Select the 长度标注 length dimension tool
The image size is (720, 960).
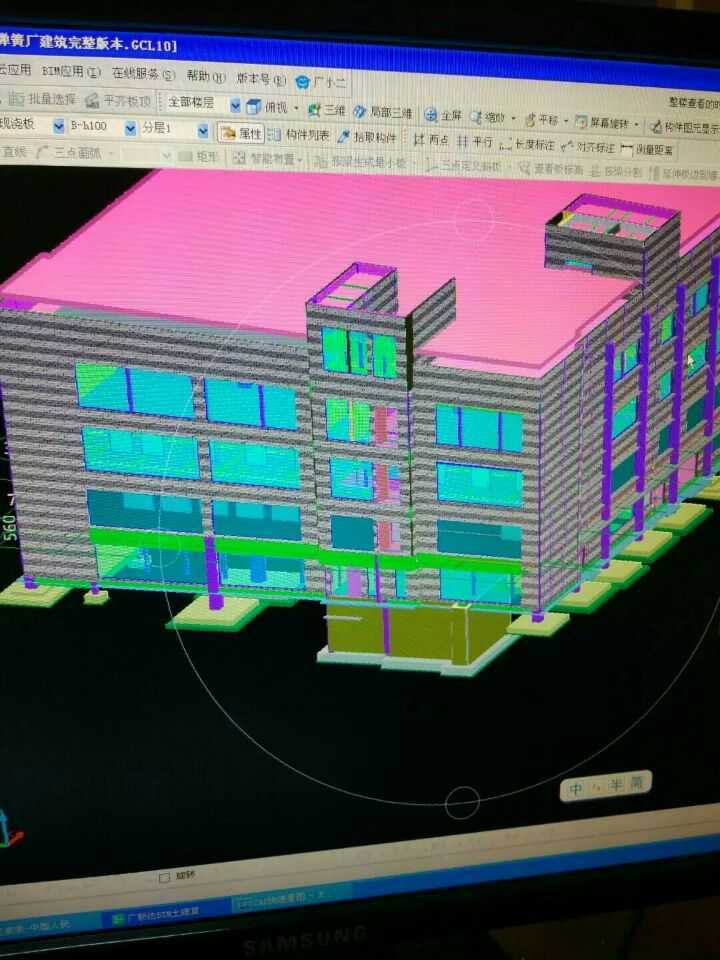527,144
